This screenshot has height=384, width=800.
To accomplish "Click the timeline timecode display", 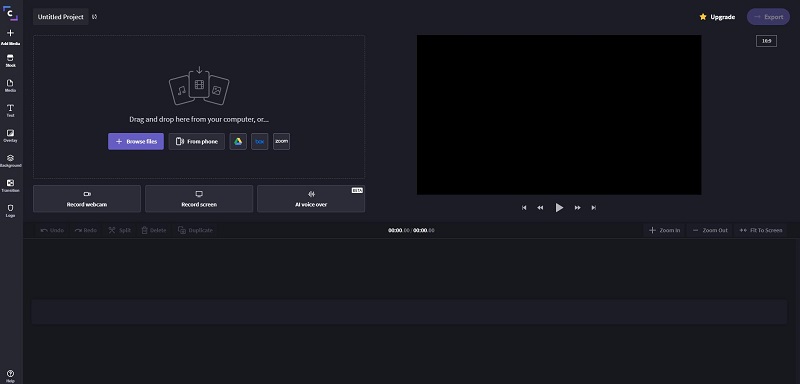I will [x=411, y=231].
